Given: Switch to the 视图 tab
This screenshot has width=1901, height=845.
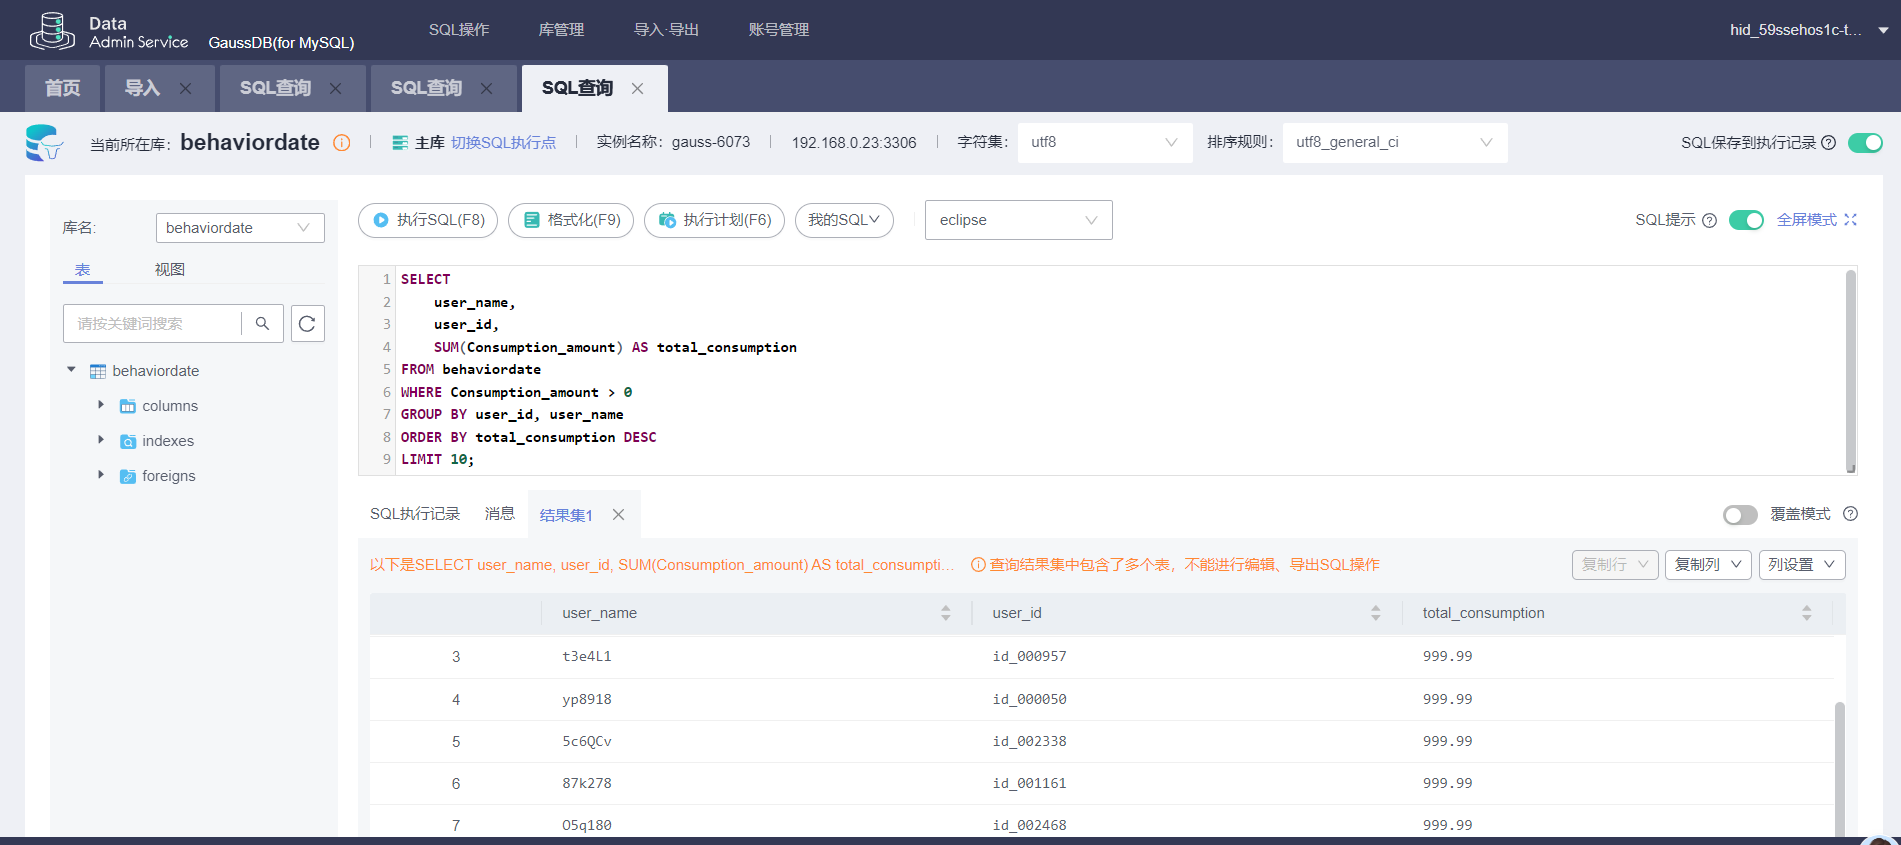Looking at the screenshot, I should 170,270.
